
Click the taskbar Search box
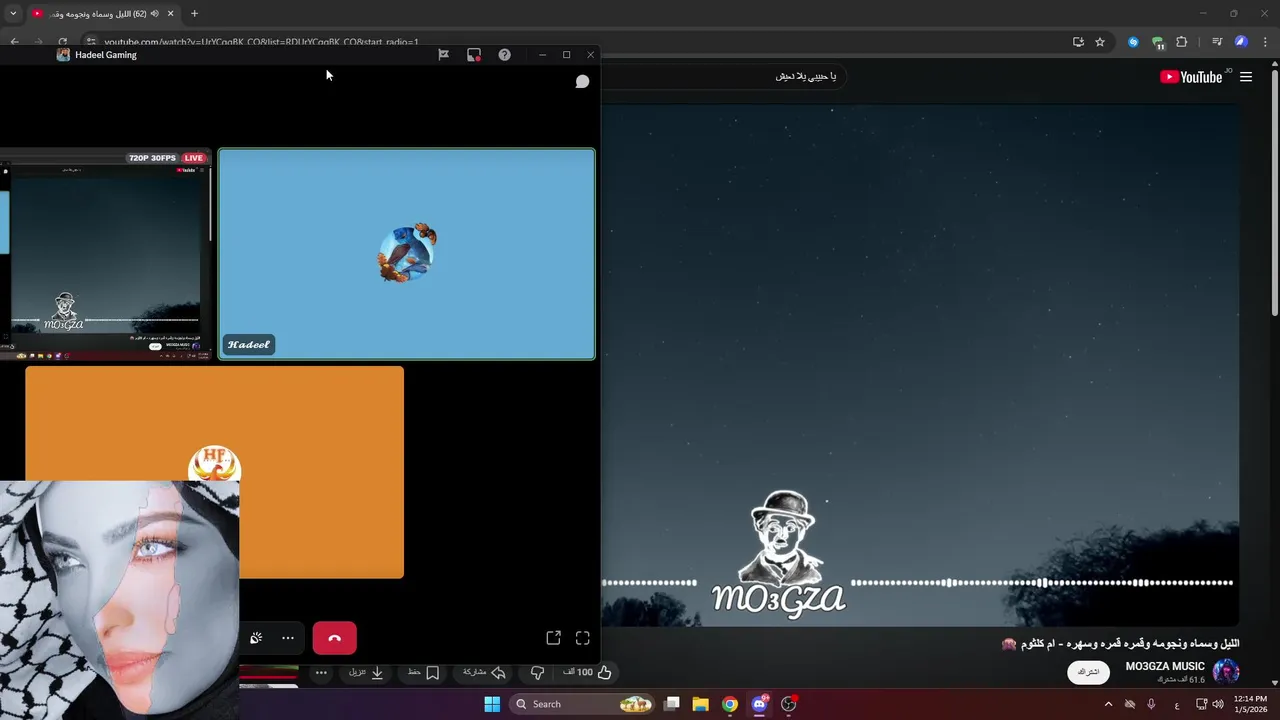point(584,704)
